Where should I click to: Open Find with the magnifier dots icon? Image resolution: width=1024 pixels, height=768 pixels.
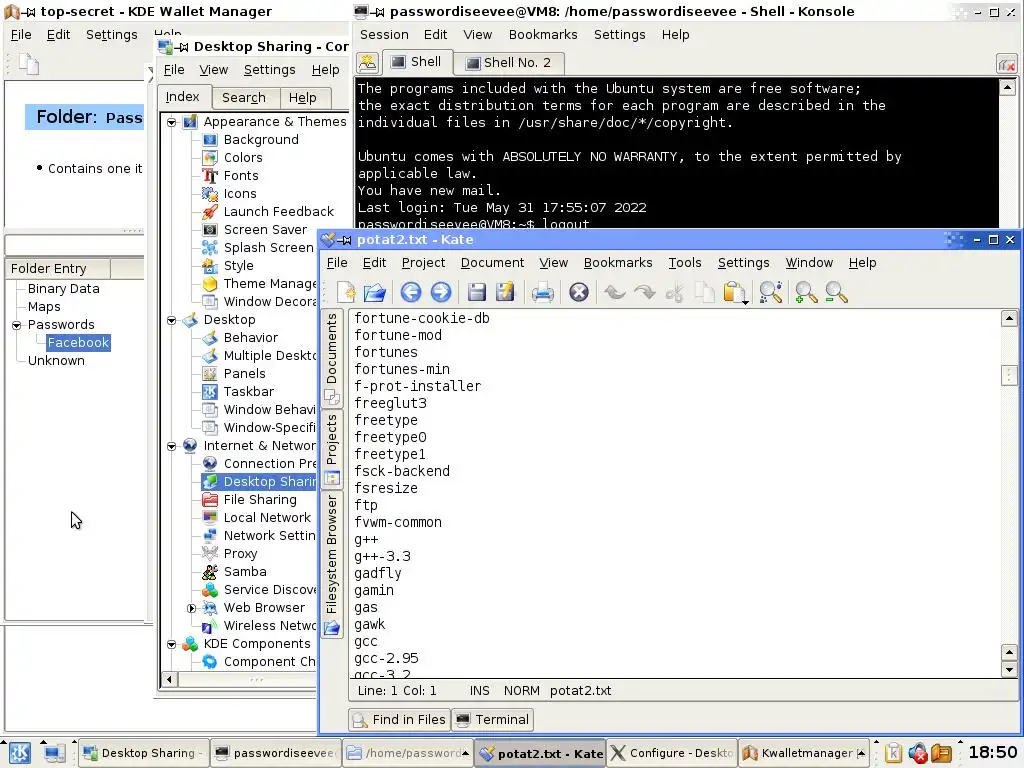tap(771, 293)
